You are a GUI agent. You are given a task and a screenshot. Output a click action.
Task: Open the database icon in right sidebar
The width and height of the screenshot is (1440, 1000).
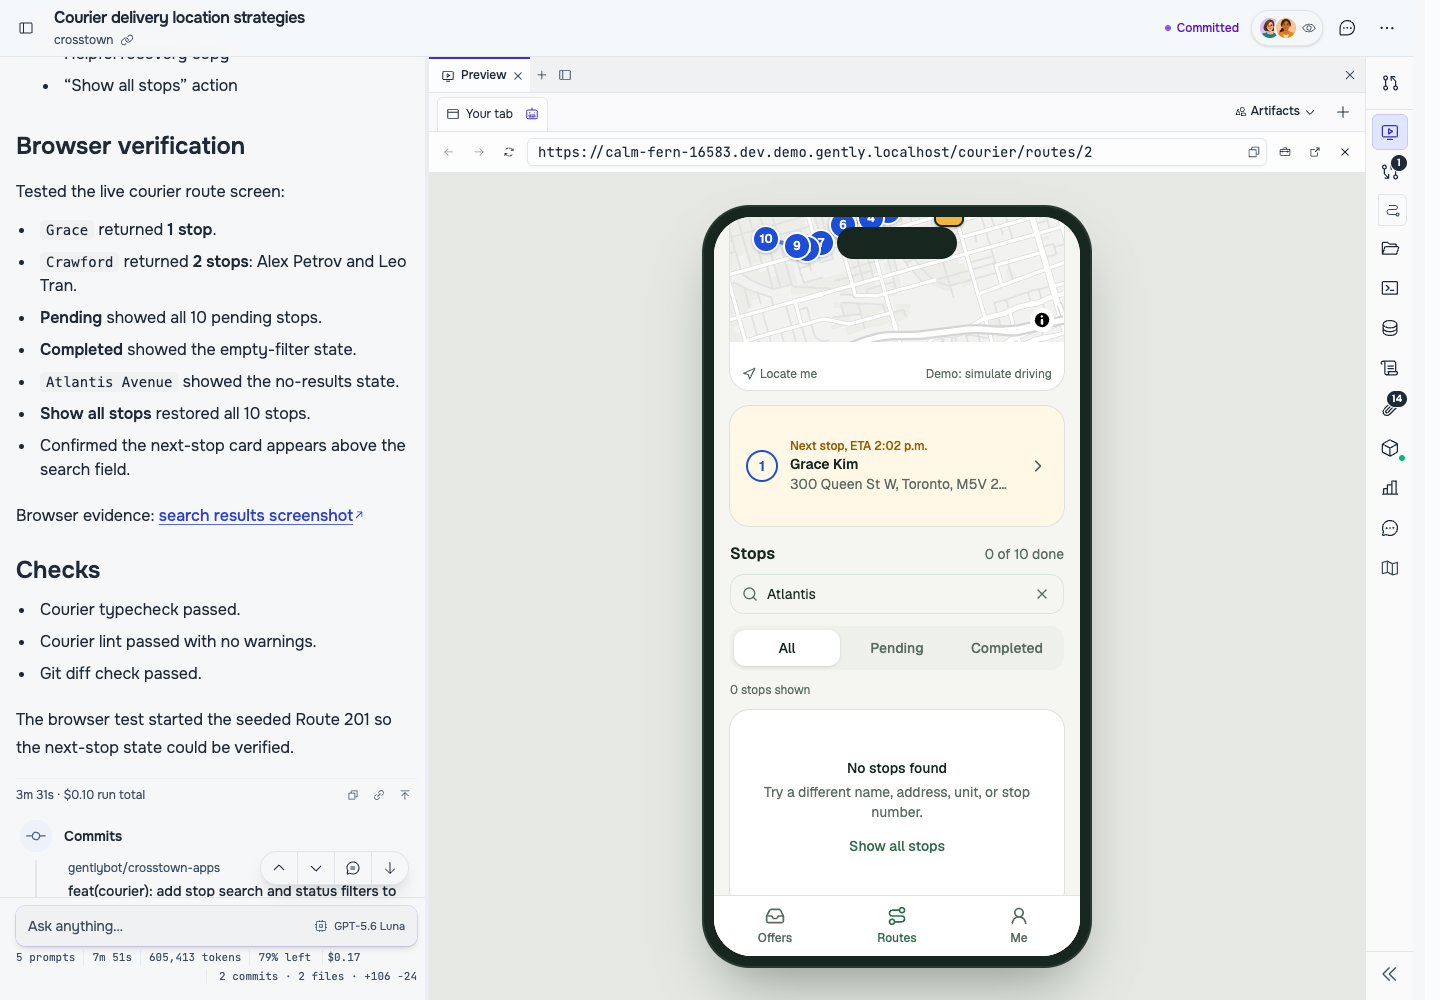pyautogui.click(x=1390, y=328)
